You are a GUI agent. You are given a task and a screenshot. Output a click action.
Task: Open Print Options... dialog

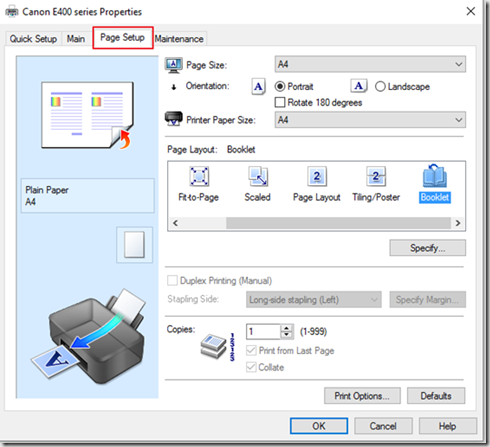click(362, 396)
